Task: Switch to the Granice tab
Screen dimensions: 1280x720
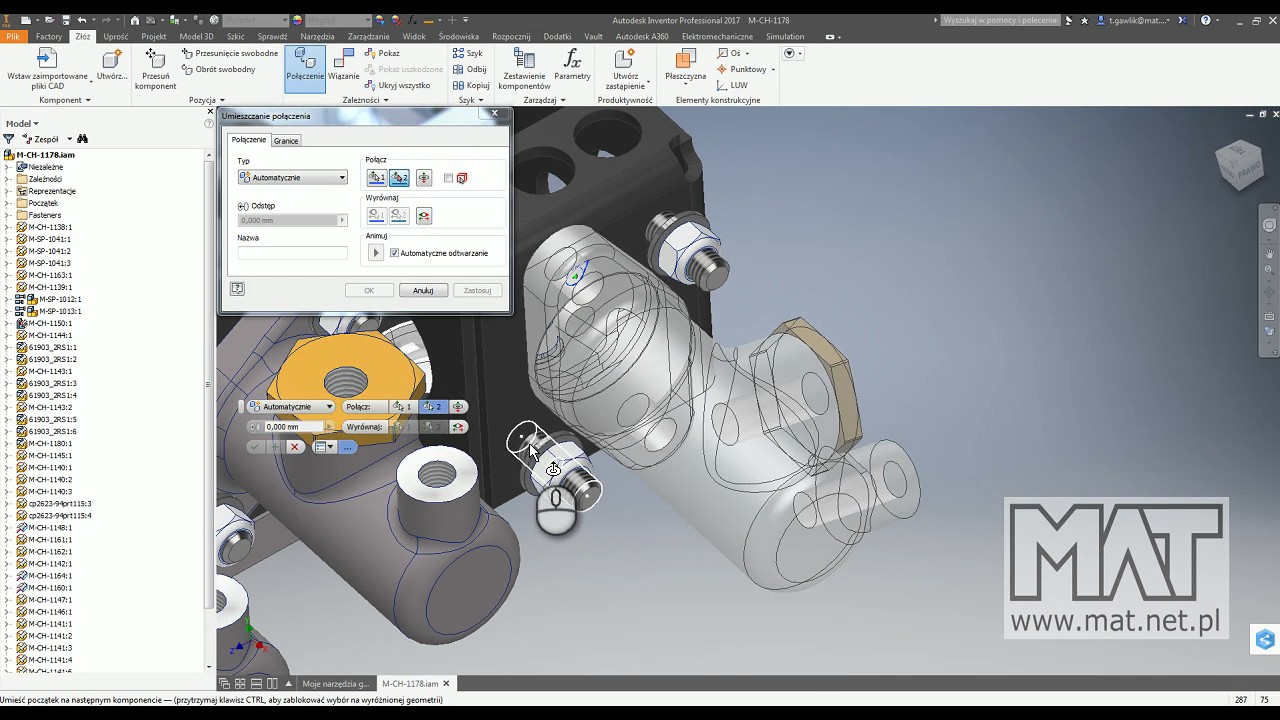Action: pyautogui.click(x=286, y=141)
